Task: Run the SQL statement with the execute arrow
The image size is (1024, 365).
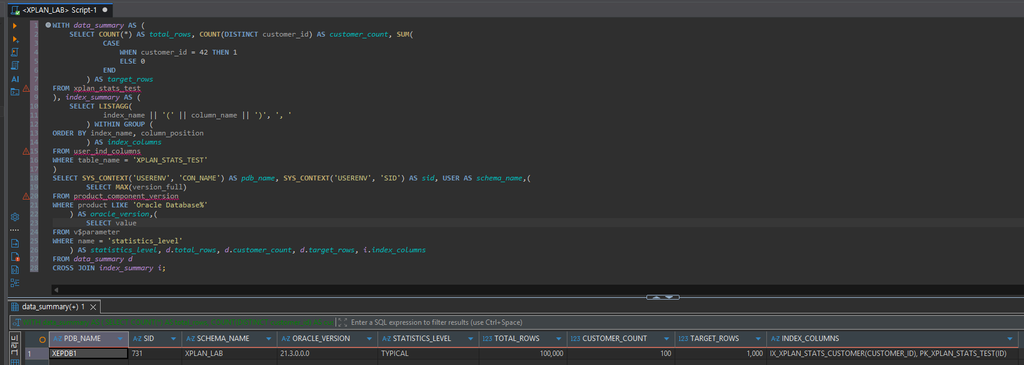Action: [x=15, y=25]
